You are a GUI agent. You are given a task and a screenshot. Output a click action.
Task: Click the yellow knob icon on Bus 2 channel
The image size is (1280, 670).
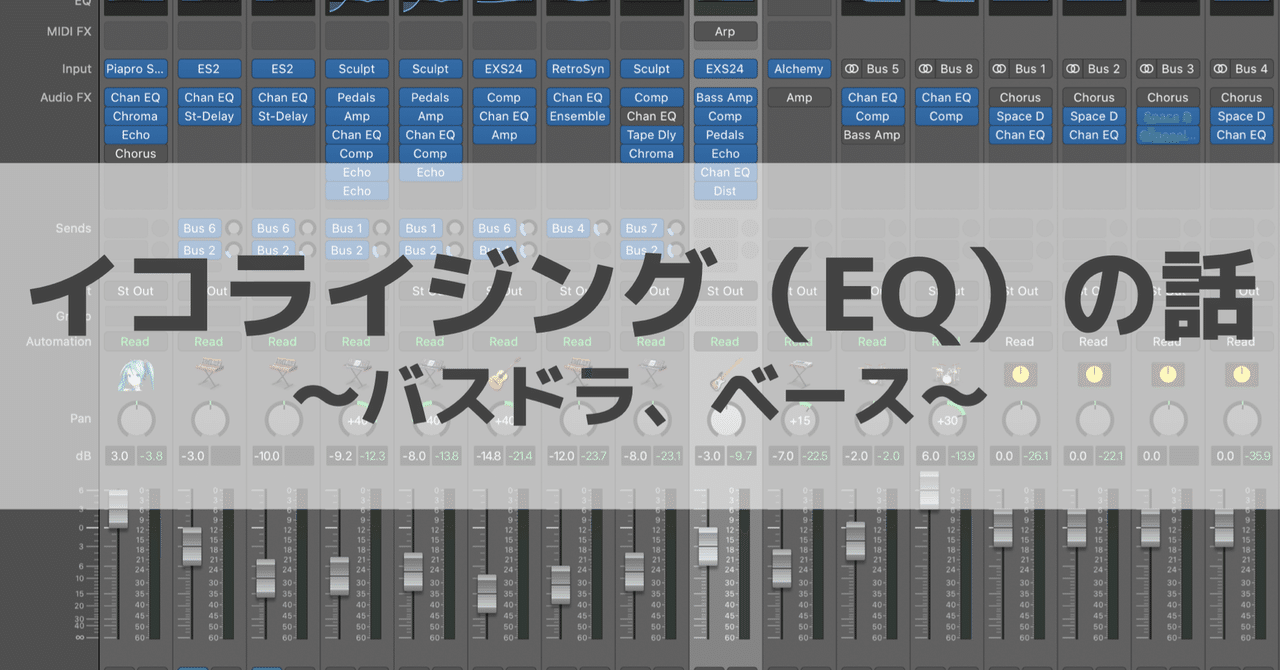1094,375
